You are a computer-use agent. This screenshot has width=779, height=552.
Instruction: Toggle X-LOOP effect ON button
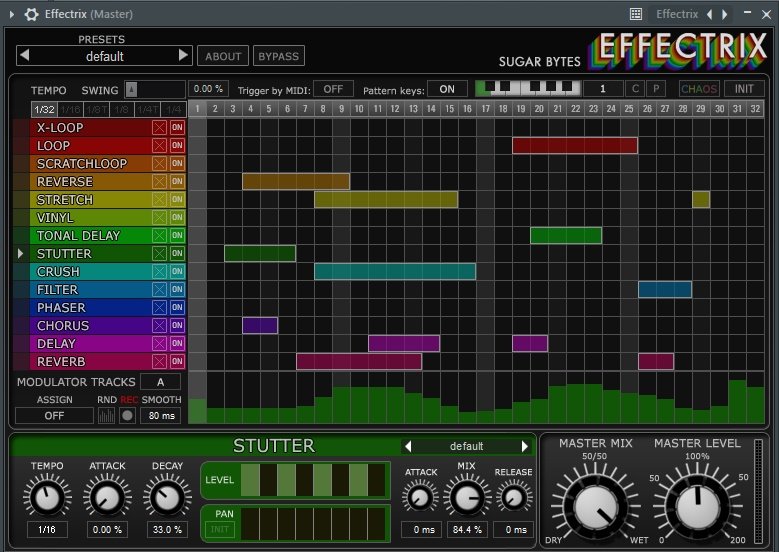[x=177, y=128]
